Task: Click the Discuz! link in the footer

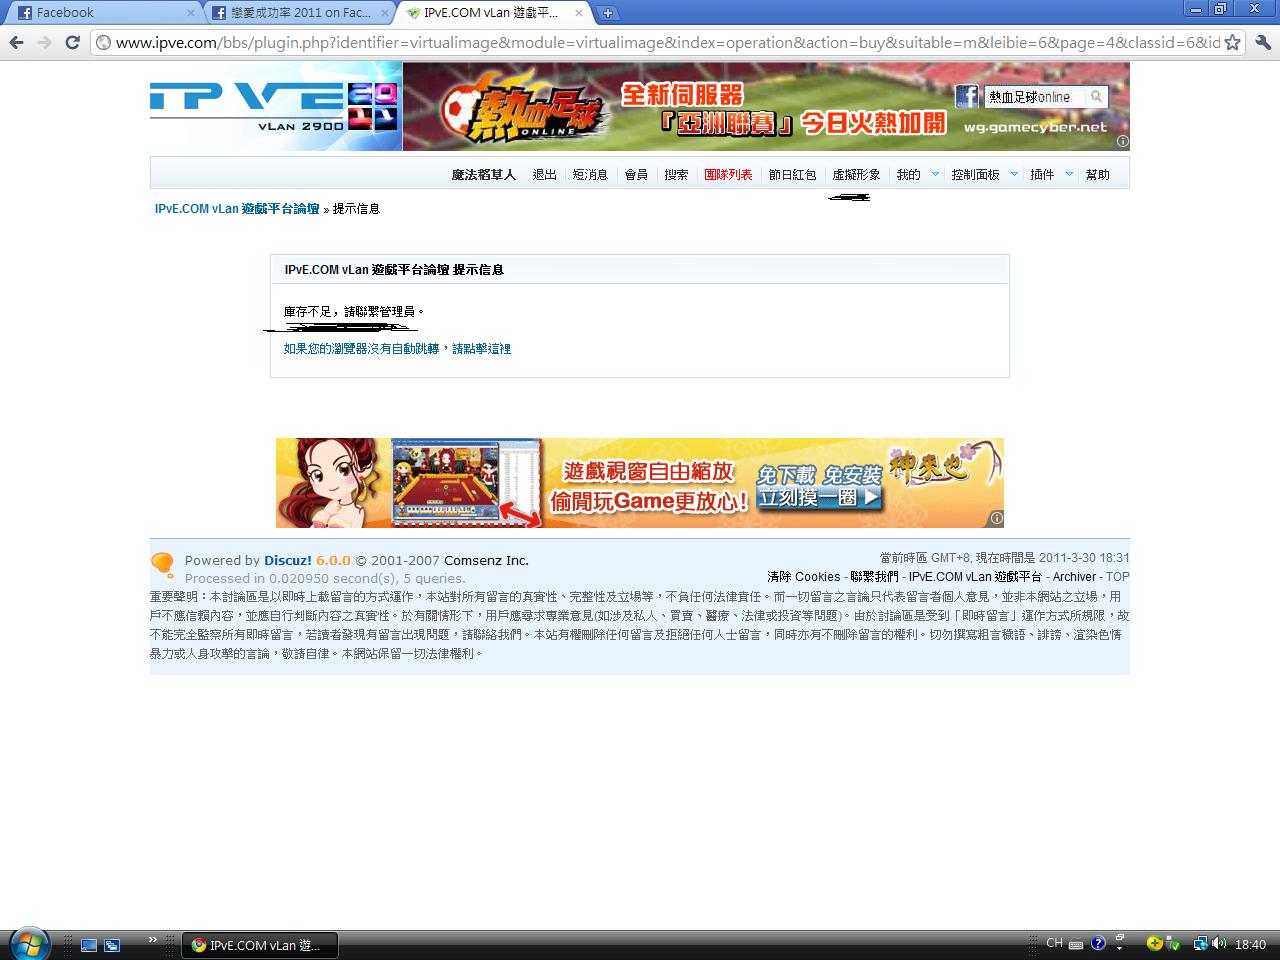Action: (288, 561)
